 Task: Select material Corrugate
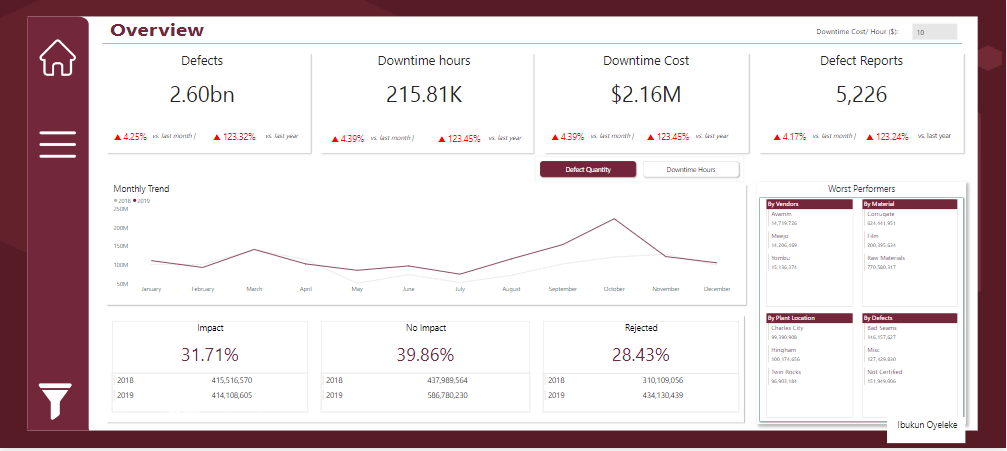[x=880, y=214]
